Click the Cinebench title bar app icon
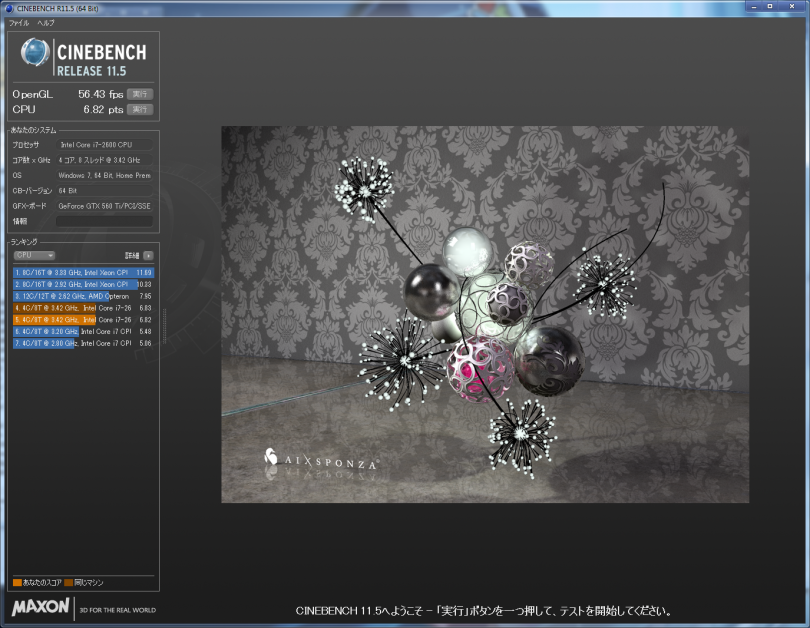This screenshot has height=628, width=810. click(x=9, y=7)
